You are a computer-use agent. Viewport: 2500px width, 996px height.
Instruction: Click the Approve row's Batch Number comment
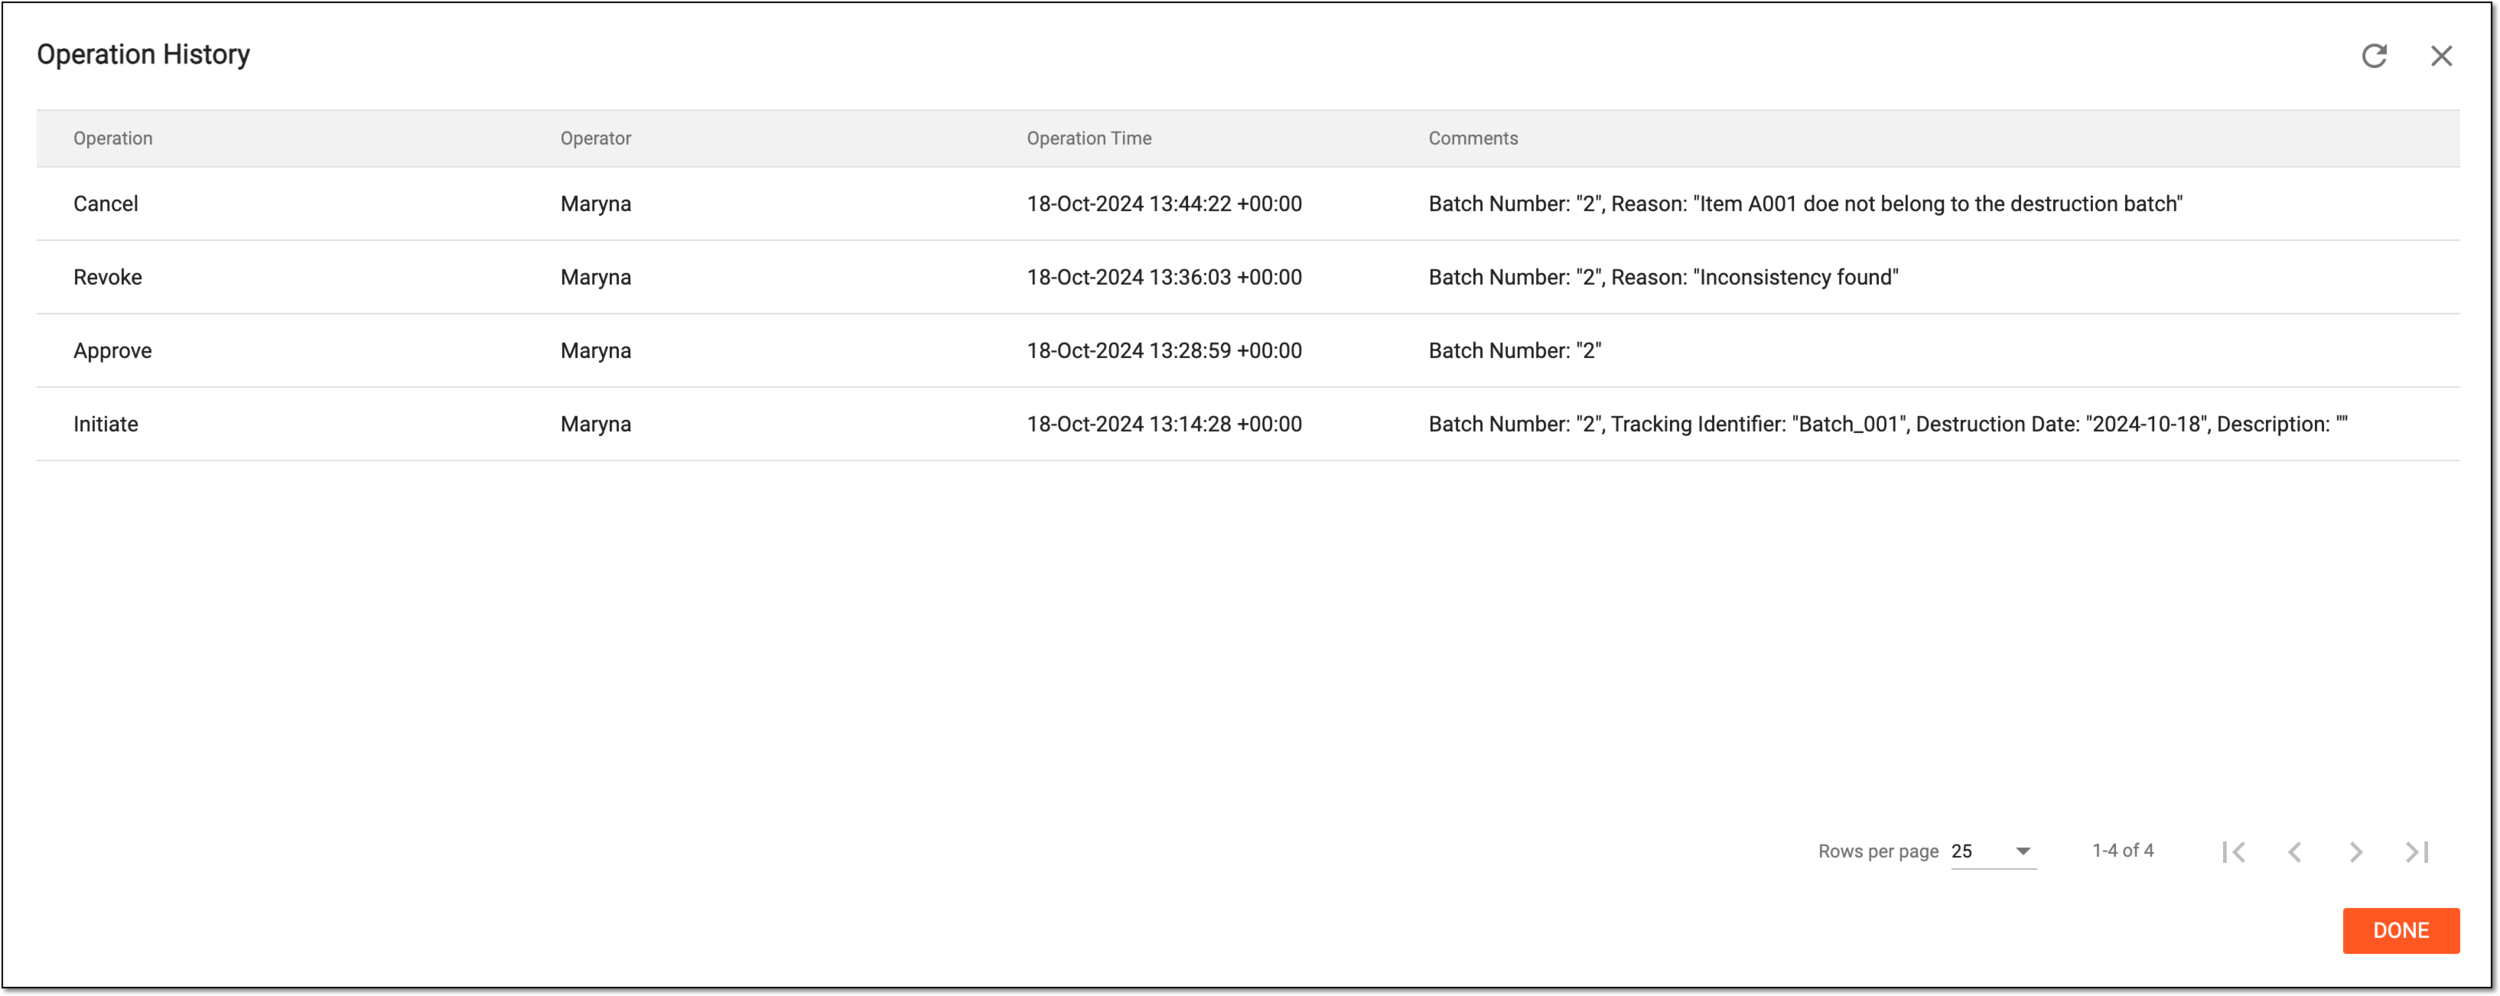[x=1515, y=351]
